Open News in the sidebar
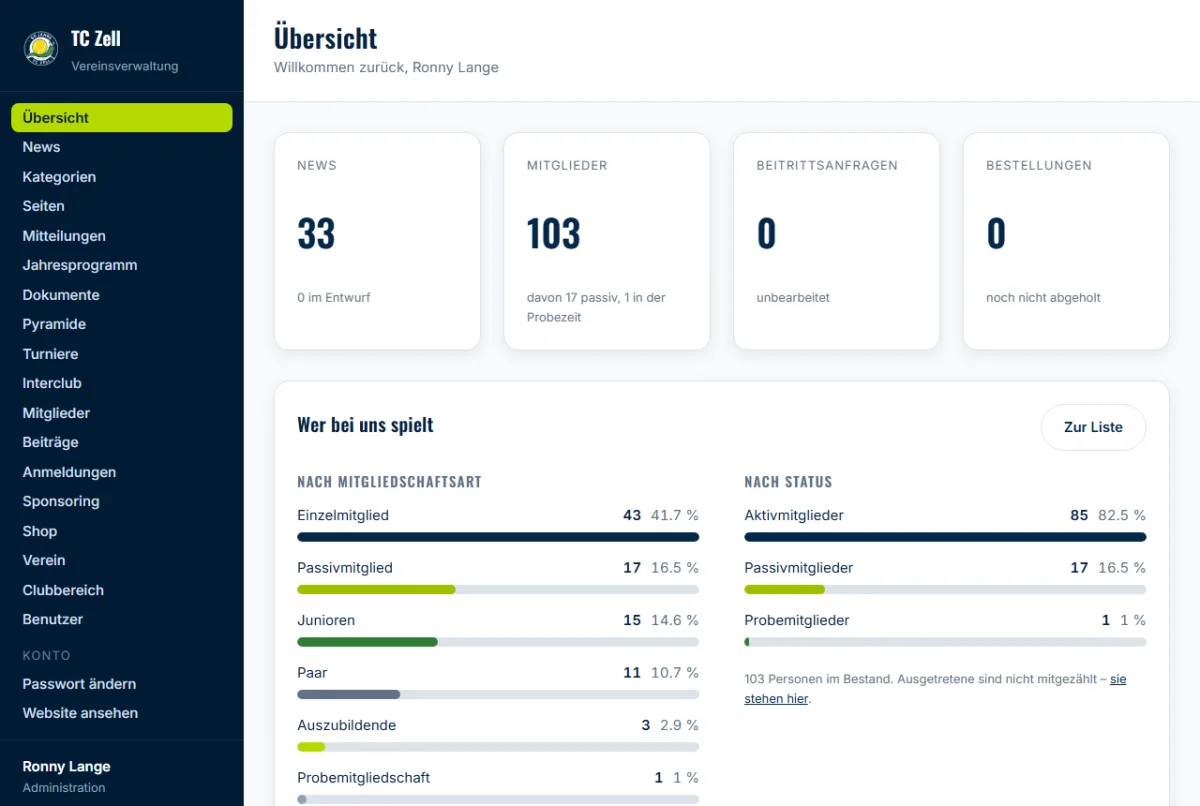 pos(121,147)
